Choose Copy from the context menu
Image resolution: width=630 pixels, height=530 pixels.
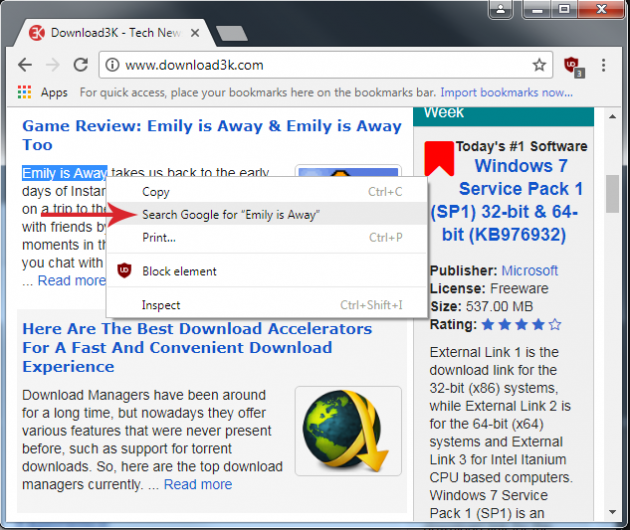(x=266, y=192)
